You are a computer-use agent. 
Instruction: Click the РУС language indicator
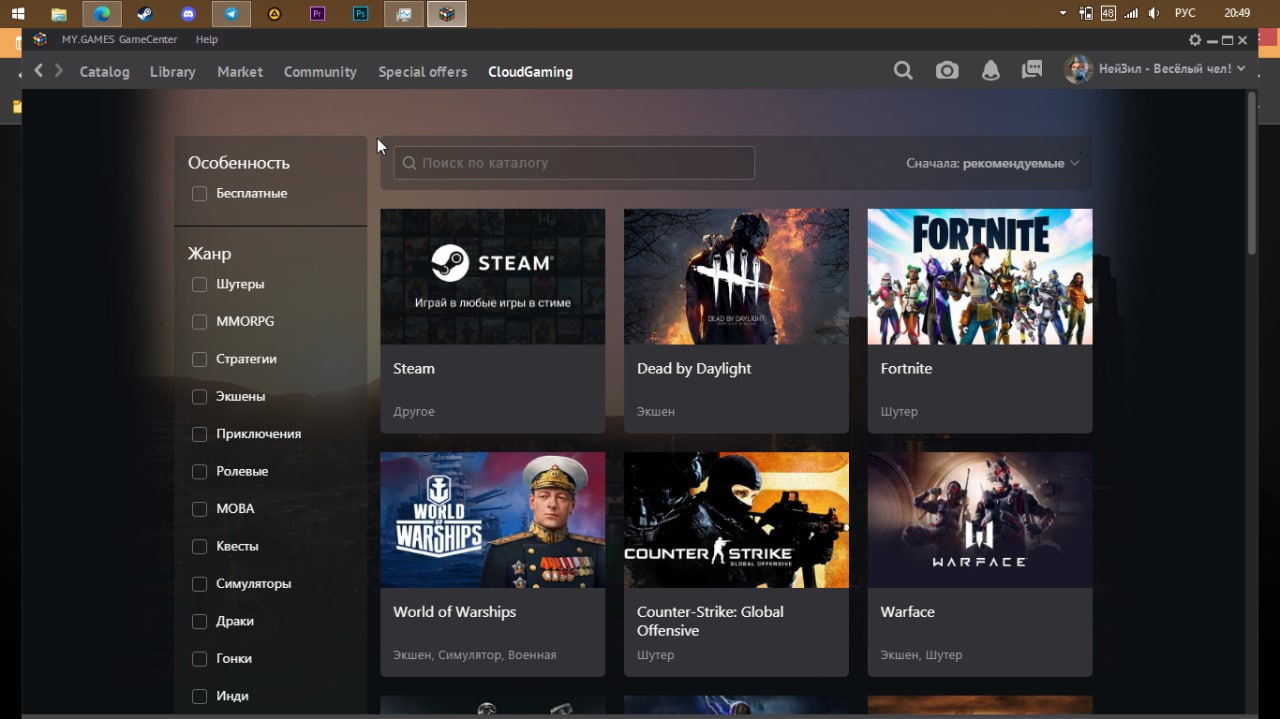click(1185, 13)
